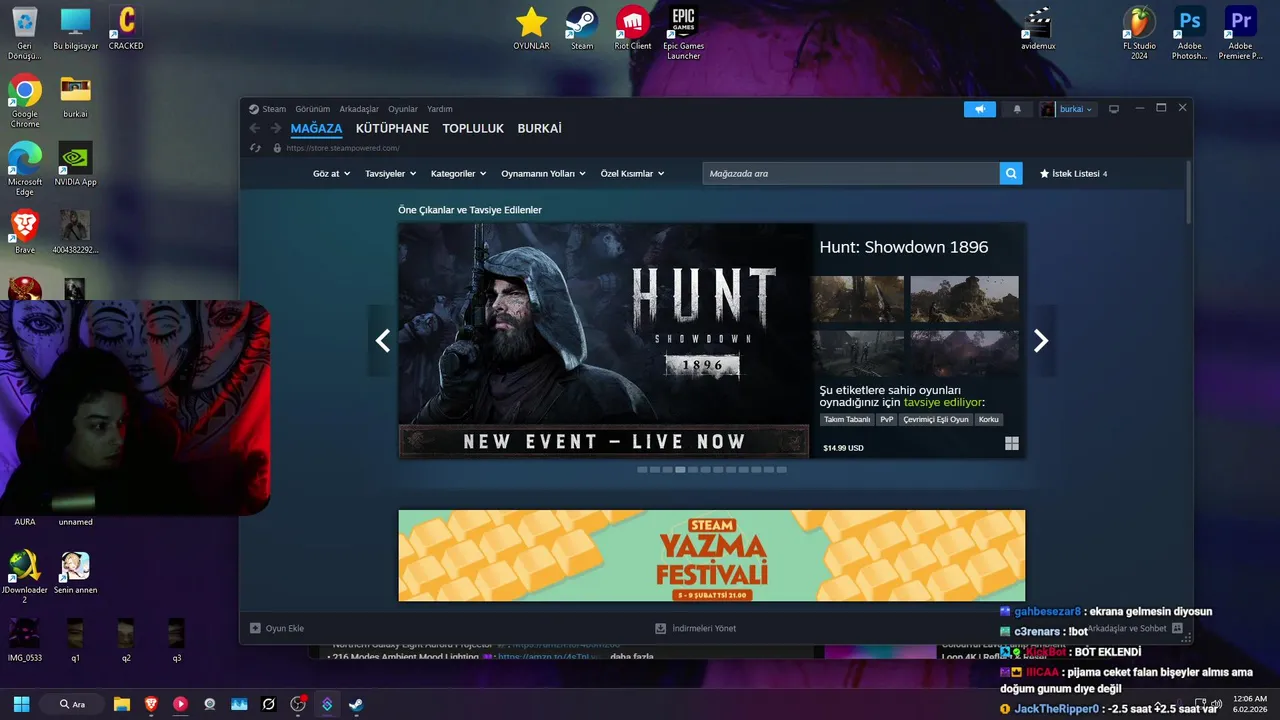
Task: Show previous featured game with left arrow
Action: (x=382, y=341)
